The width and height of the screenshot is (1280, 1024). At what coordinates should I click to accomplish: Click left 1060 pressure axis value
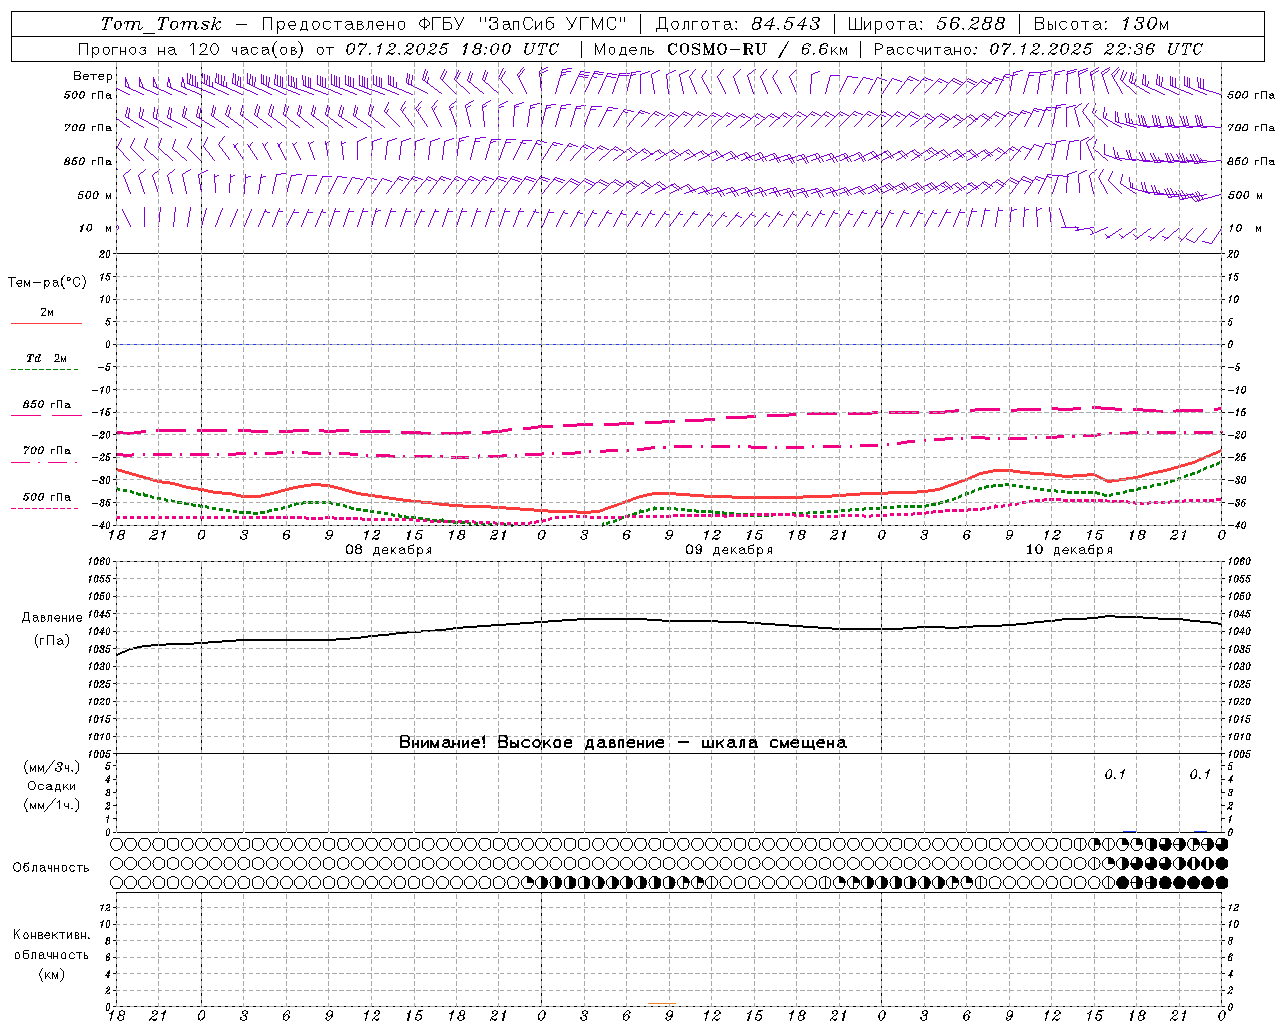pos(100,562)
